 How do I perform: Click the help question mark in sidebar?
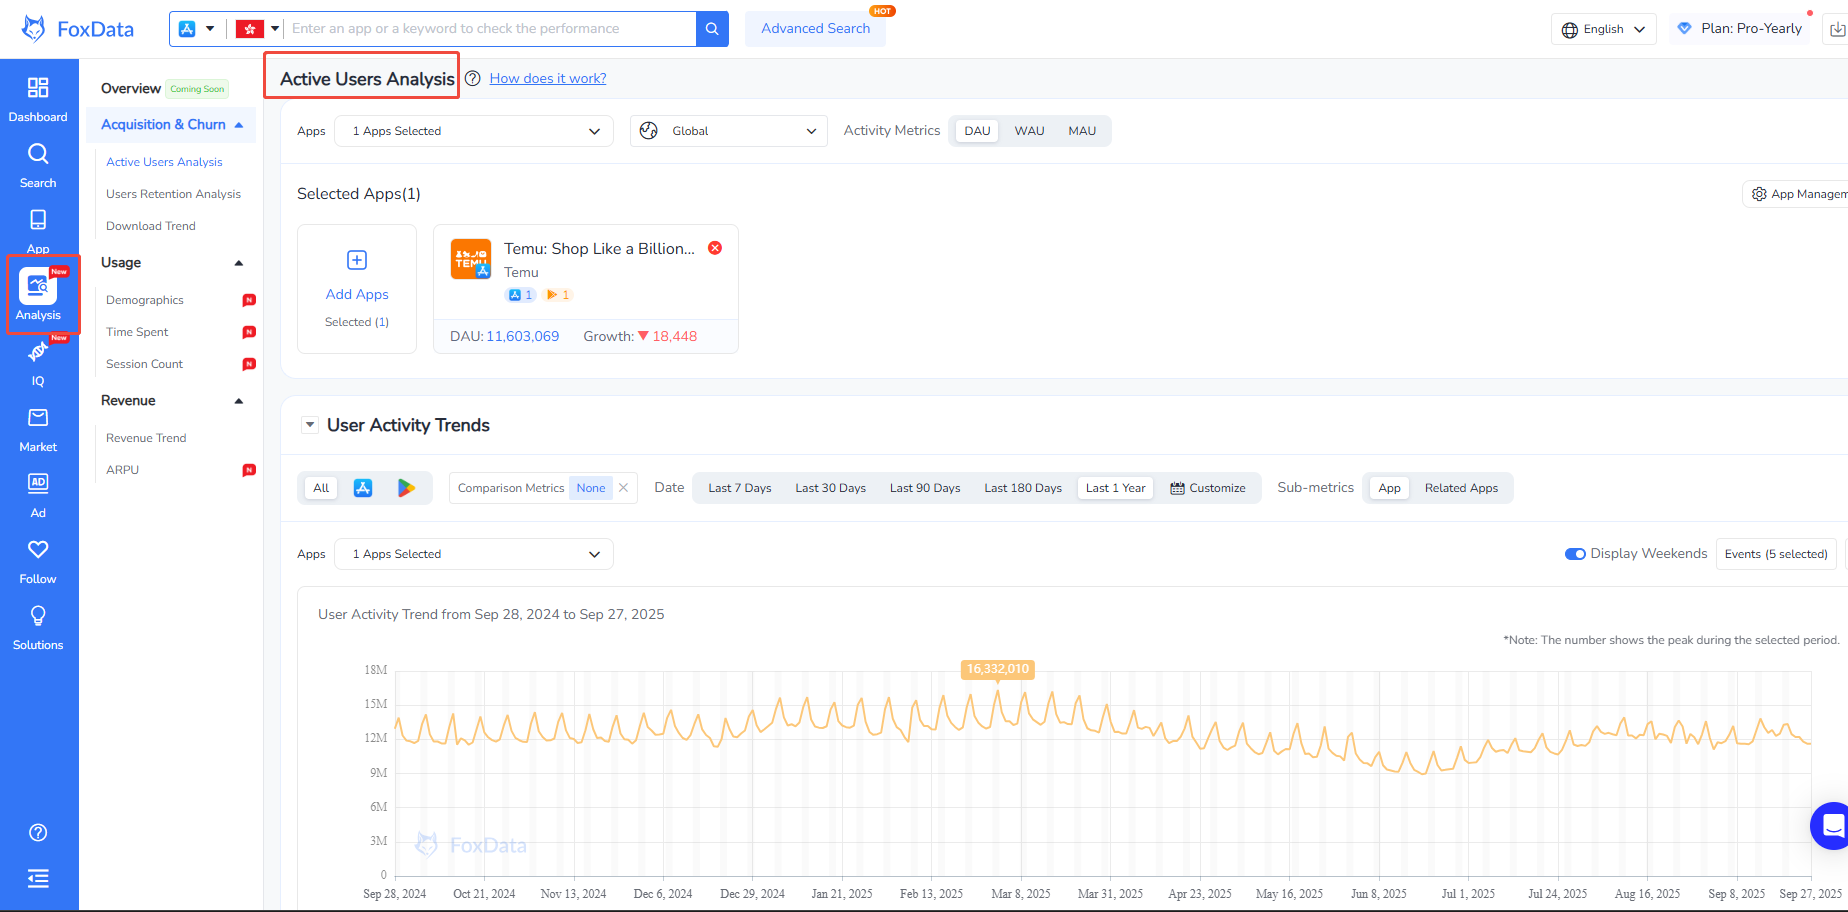coord(38,833)
